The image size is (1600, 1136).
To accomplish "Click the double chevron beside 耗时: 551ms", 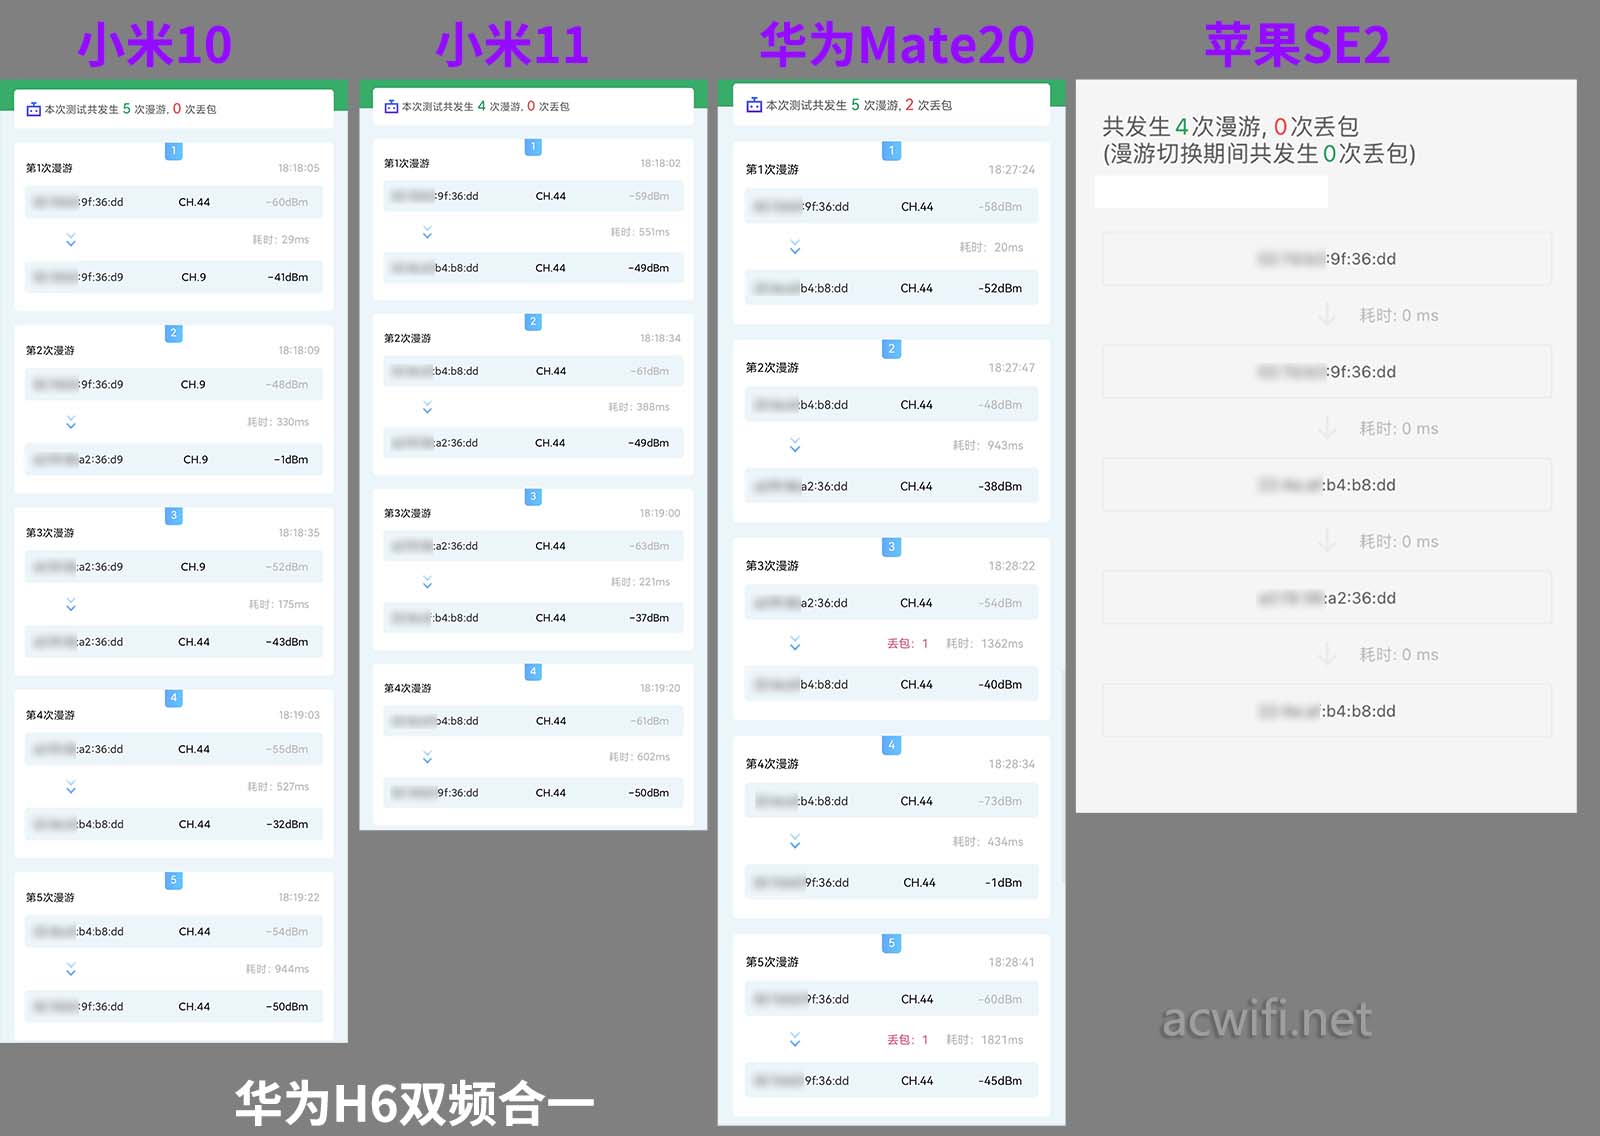I will click(427, 232).
